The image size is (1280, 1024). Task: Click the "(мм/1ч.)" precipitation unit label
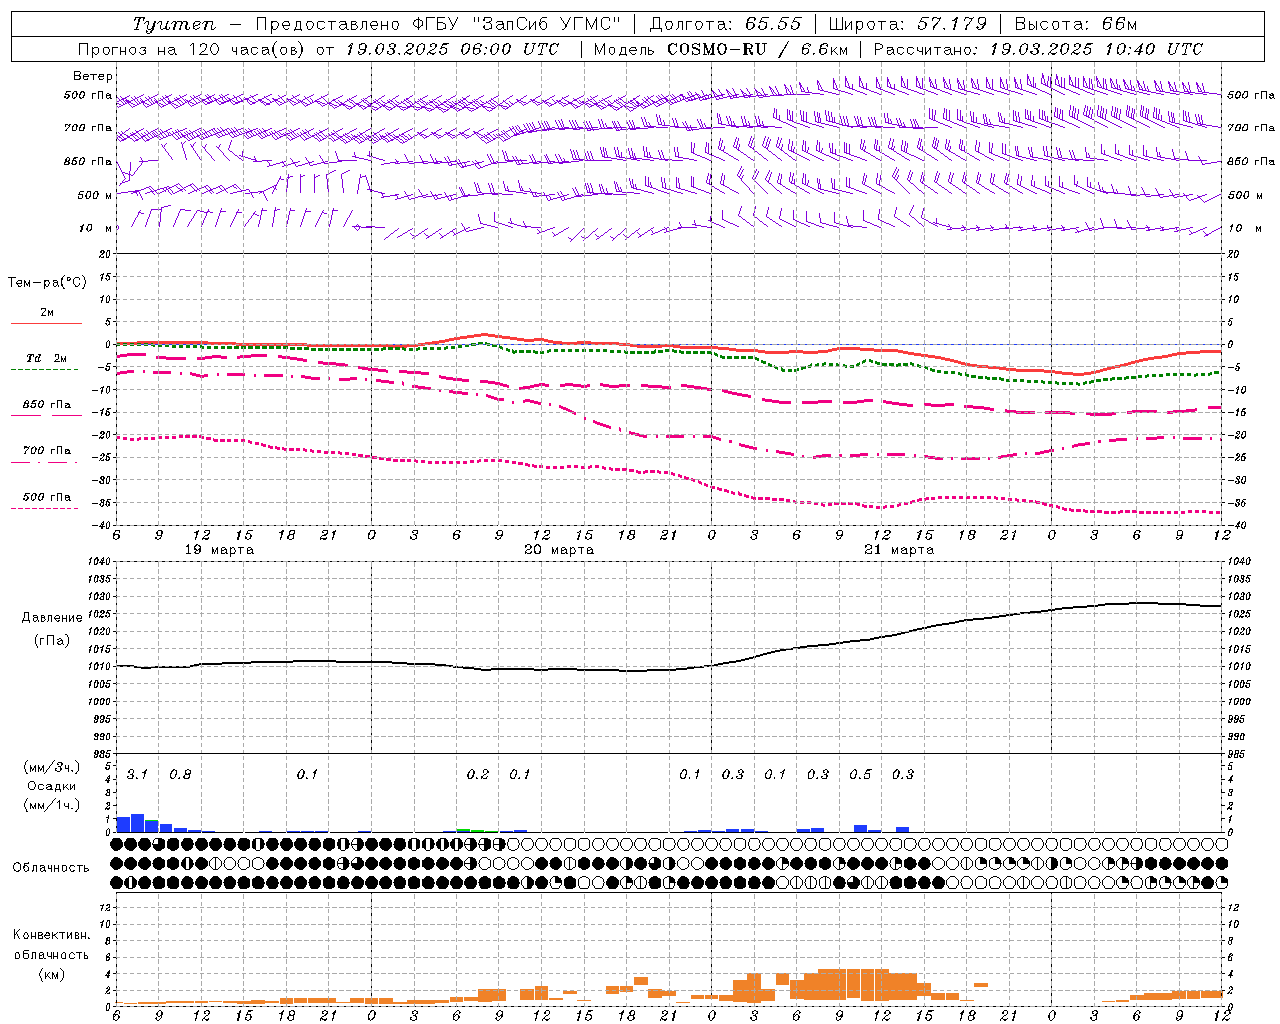click(52, 805)
